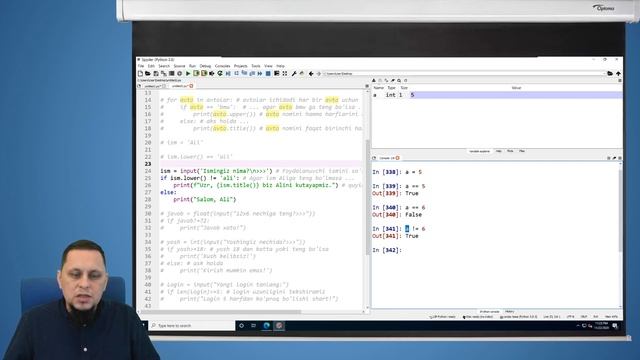Click the browse working directory folder icon

point(610,73)
